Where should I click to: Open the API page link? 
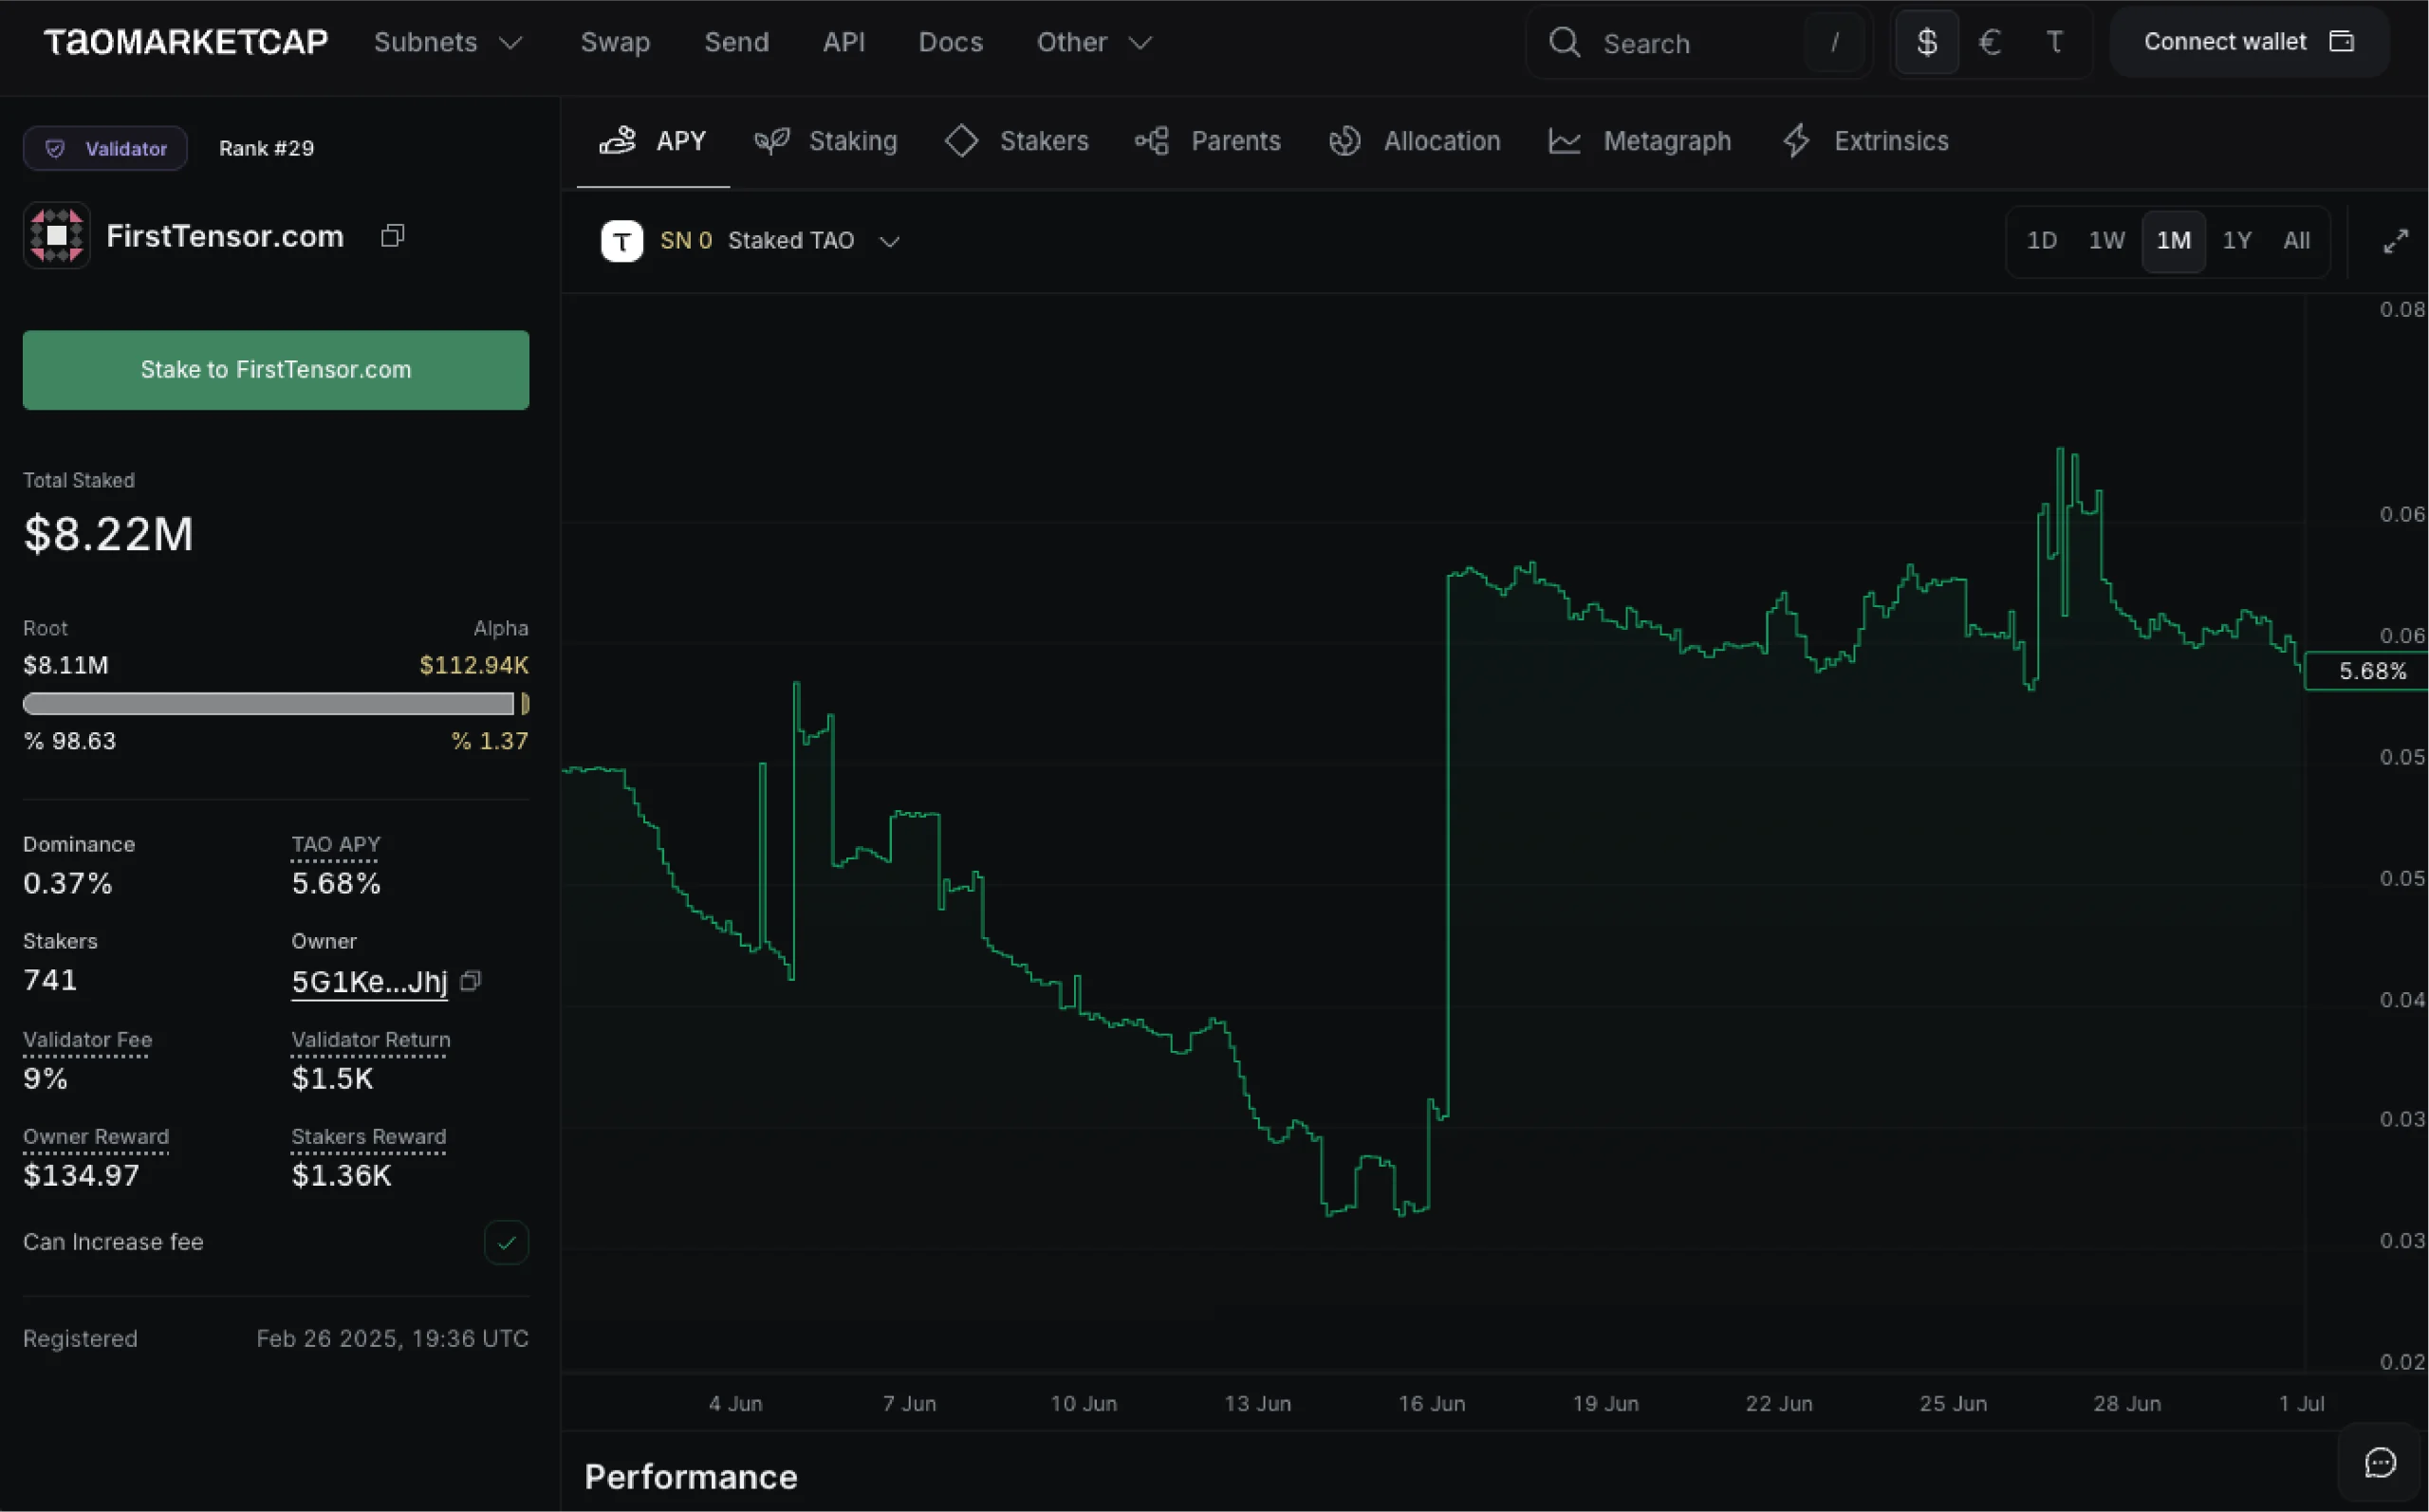click(843, 42)
